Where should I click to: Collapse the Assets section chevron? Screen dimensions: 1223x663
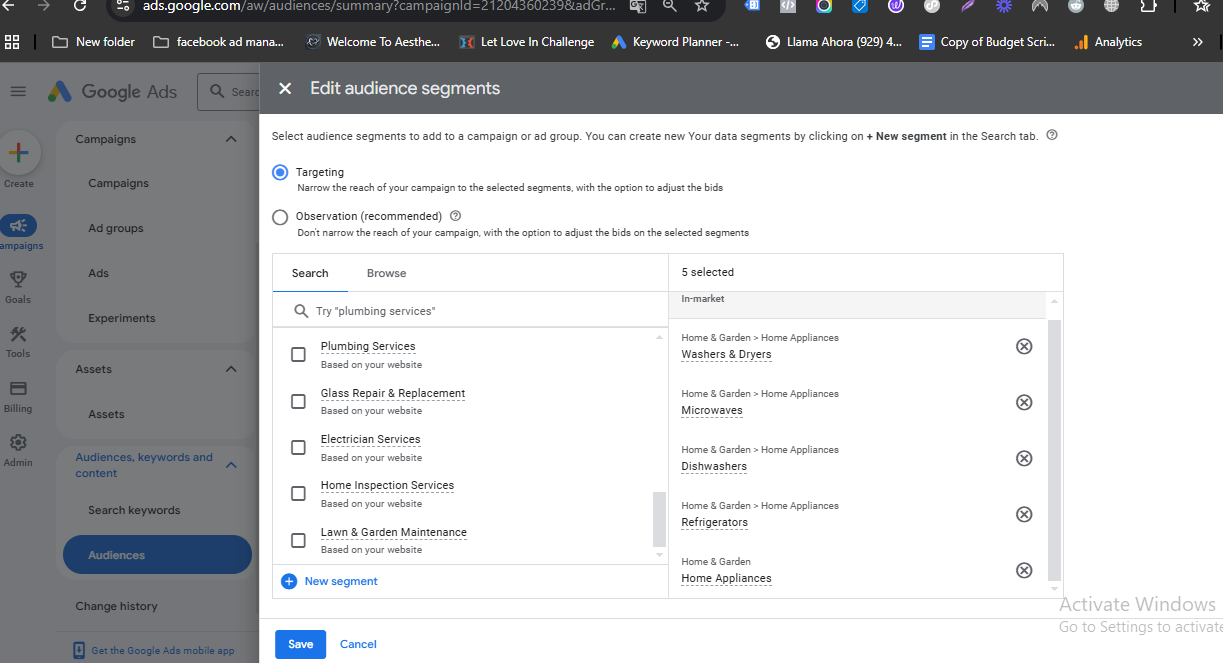(231, 369)
